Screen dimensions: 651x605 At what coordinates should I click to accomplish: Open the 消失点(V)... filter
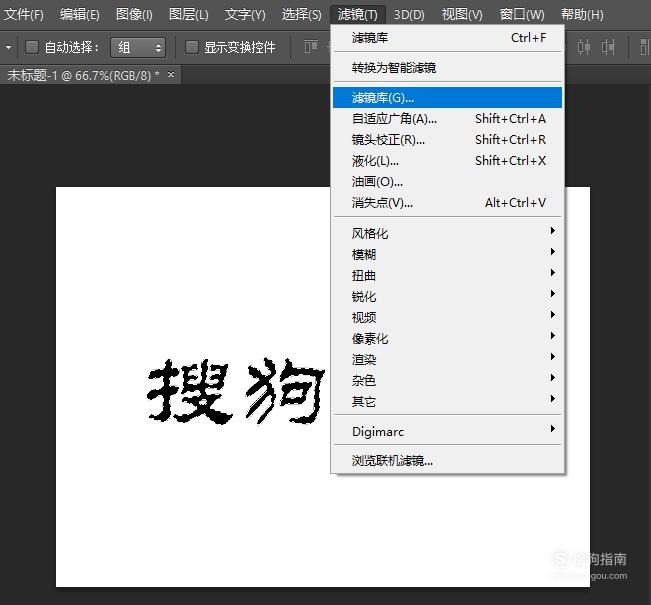[x=447, y=203]
